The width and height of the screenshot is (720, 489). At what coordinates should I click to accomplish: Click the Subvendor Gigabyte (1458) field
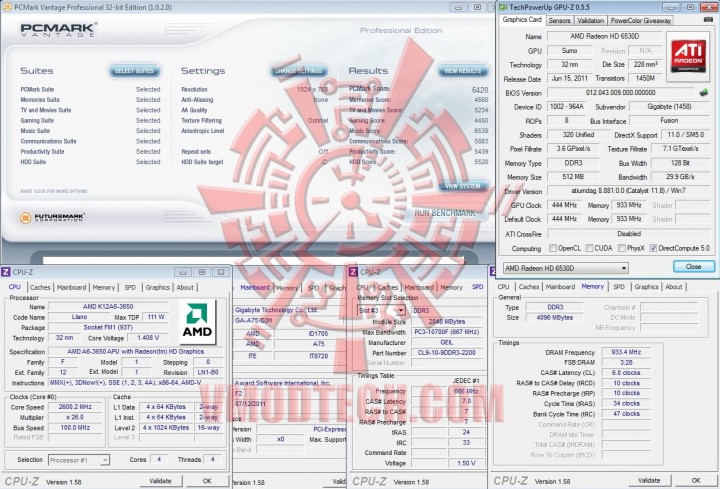point(669,107)
